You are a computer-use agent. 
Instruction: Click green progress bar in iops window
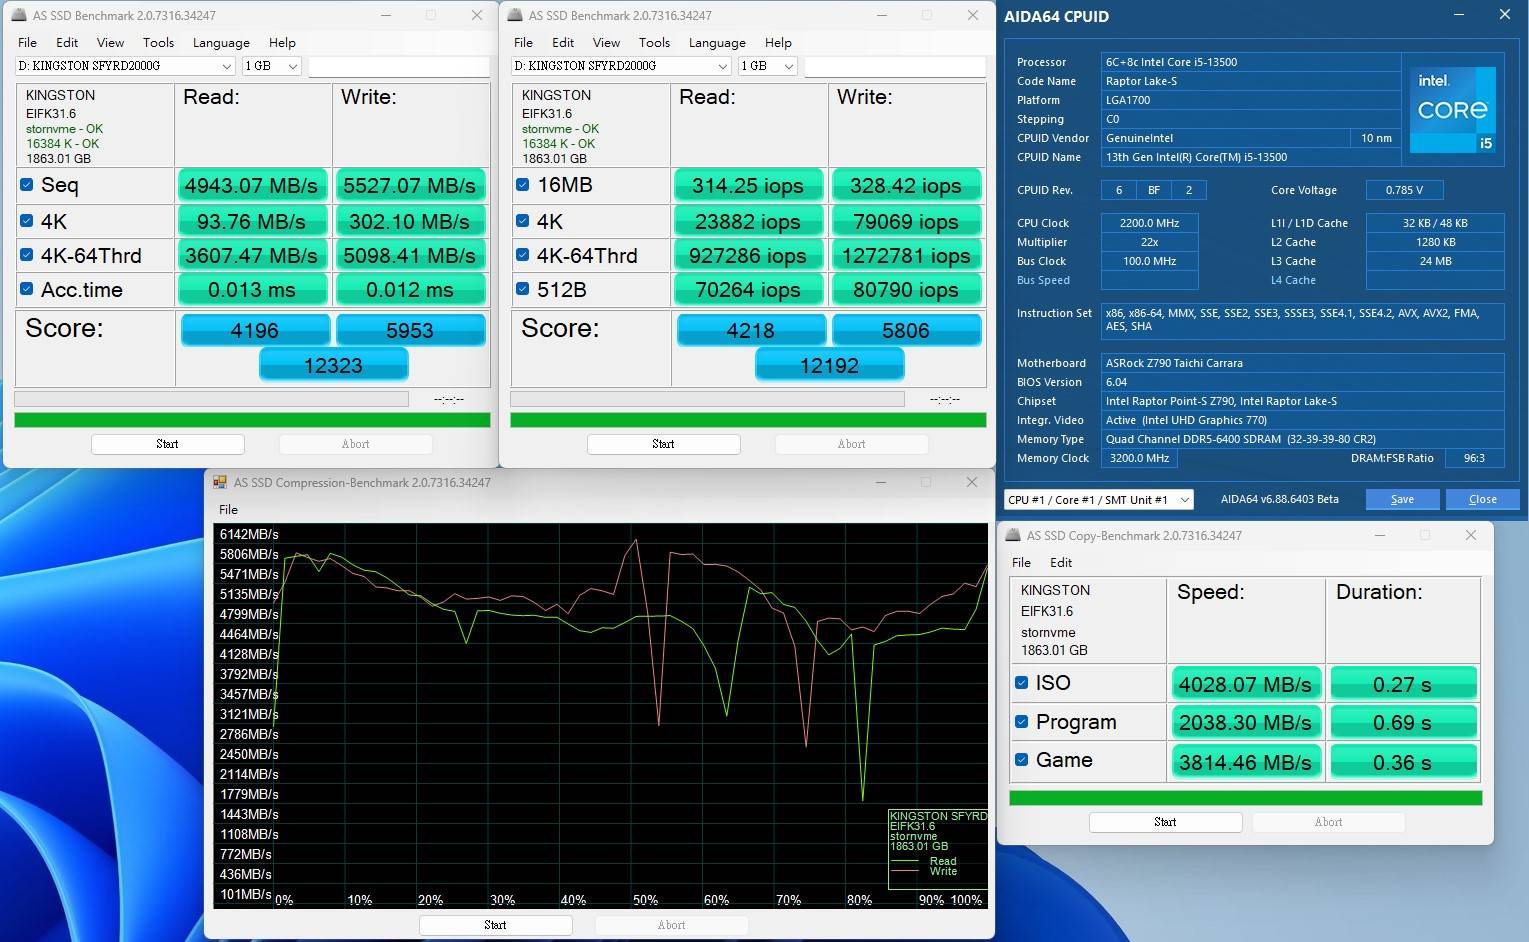pyautogui.click(x=748, y=420)
